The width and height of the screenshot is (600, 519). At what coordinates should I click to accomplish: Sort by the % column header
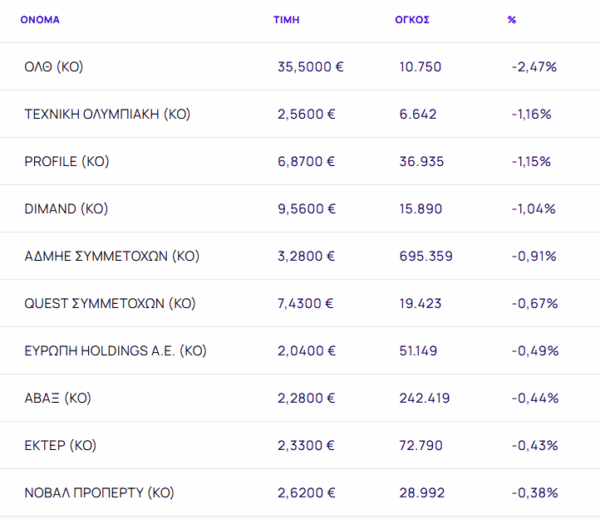click(512, 20)
